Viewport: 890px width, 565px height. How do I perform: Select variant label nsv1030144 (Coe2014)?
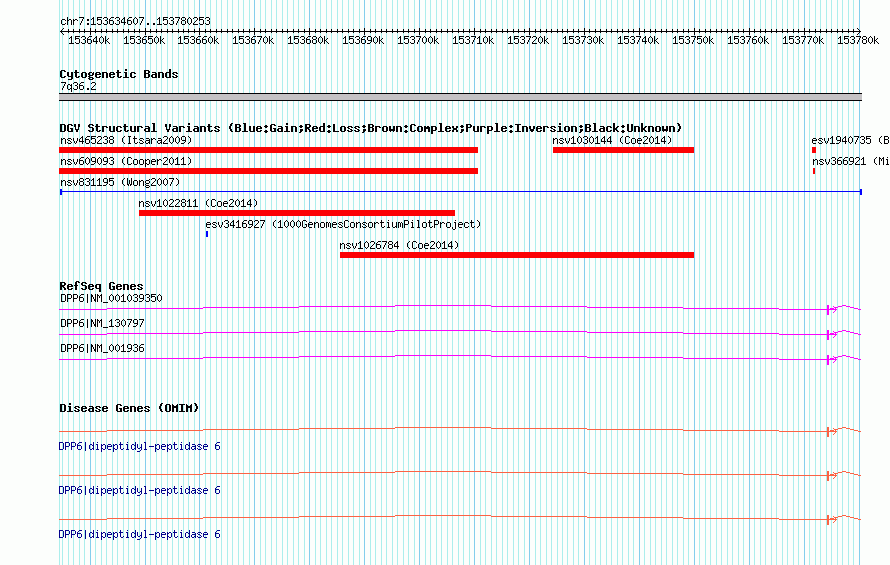pos(612,140)
